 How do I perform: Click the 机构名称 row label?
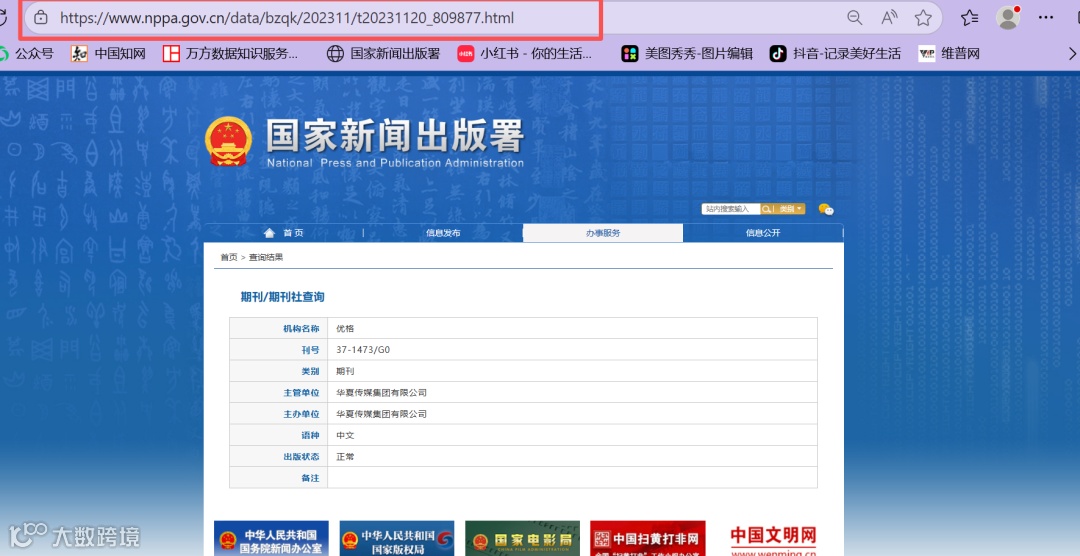point(301,329)
